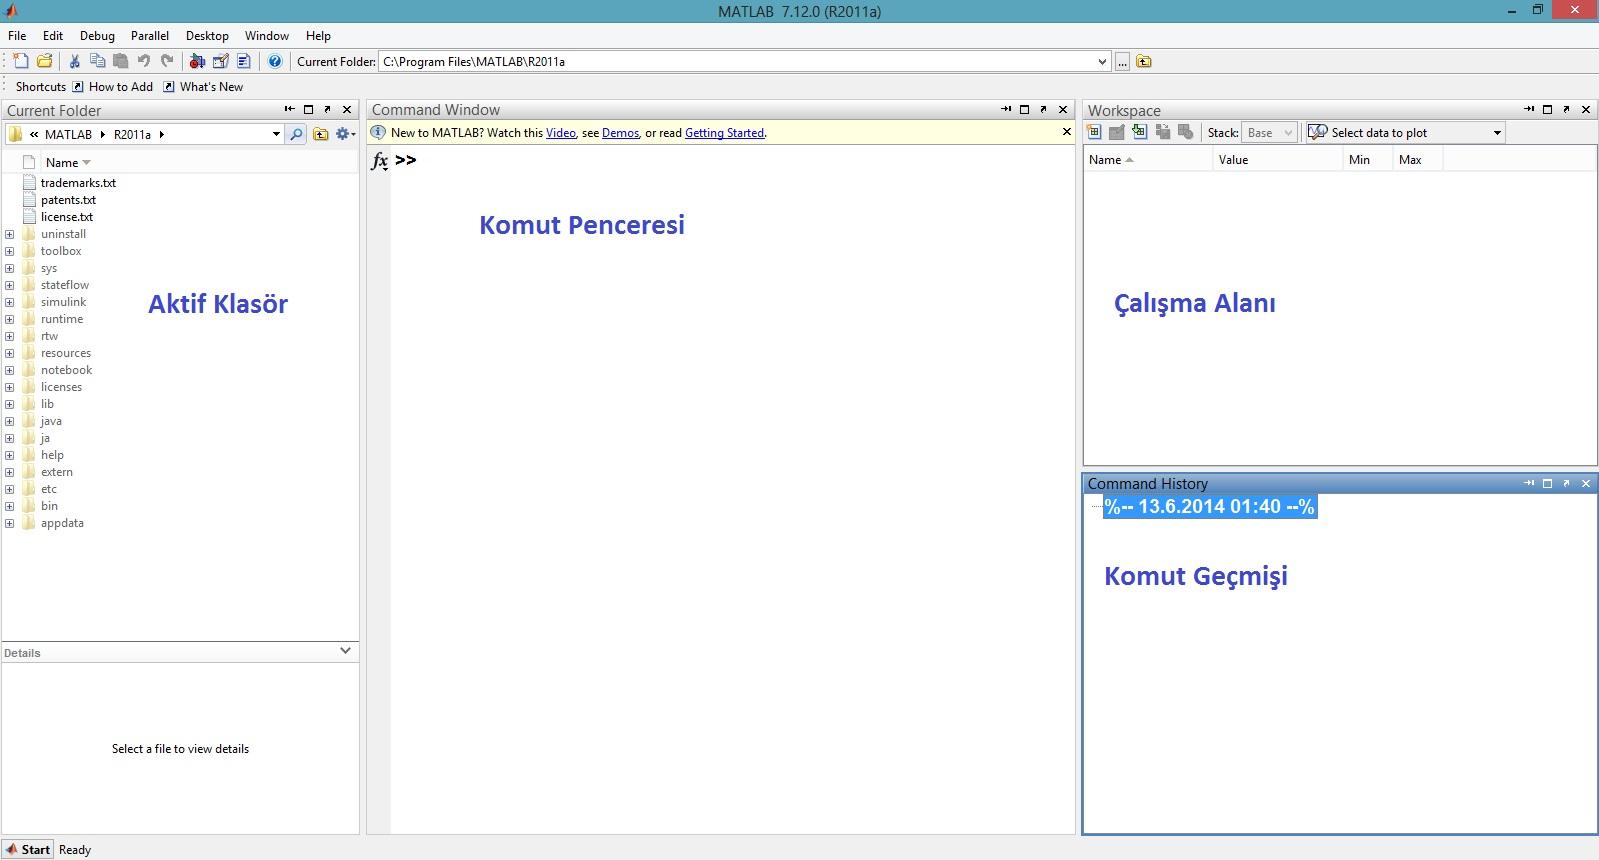This screenshot has height=860, width=1599.
Task: Open the Select data to plot dropdown
Action: pos(1406,132)
